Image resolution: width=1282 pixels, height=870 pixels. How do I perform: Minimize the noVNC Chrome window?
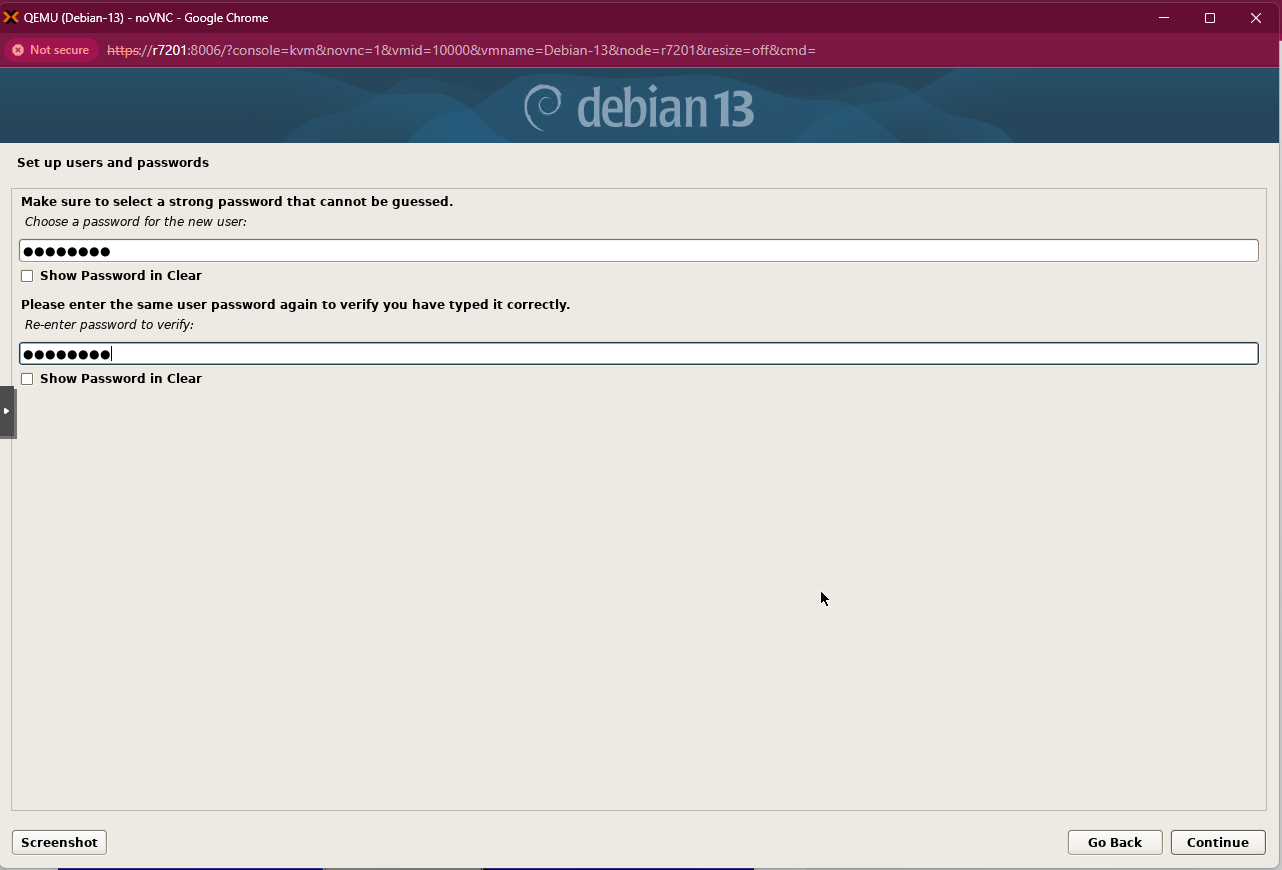(x=1164, y=17)
